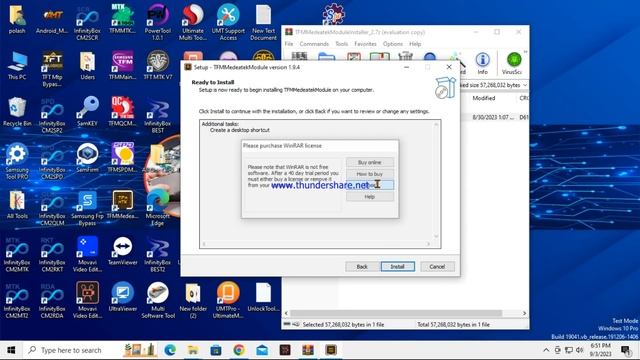Open the polash user folder icon
This screenshot has width=640, height=360.
point(17,20)
